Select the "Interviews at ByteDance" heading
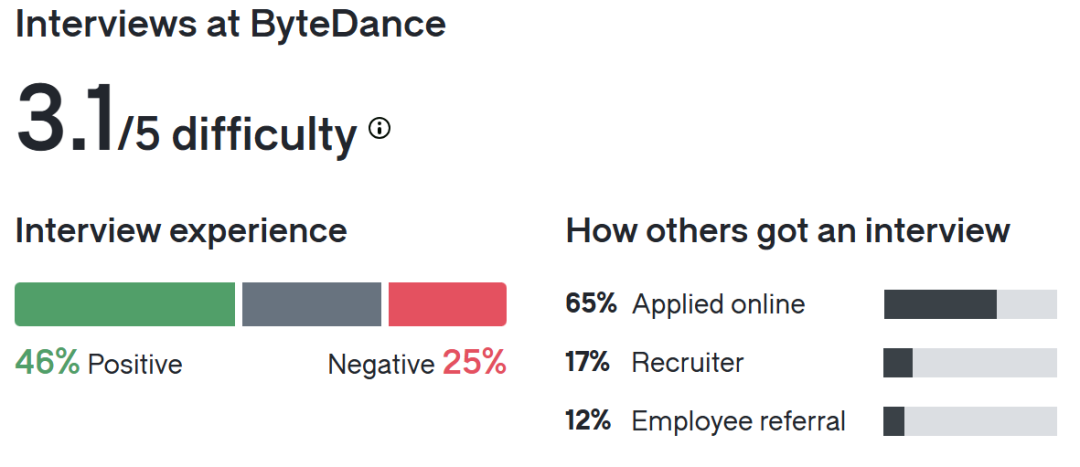The image size is (1080, 467). [231, 24]
